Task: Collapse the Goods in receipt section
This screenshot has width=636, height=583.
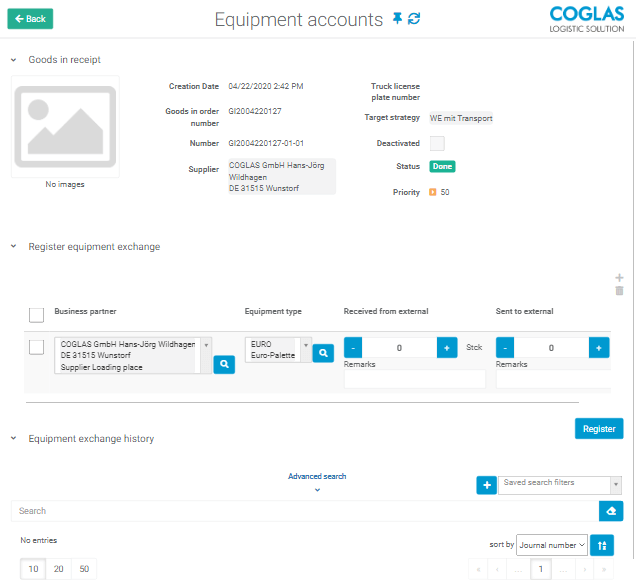Action: point(14,60)
